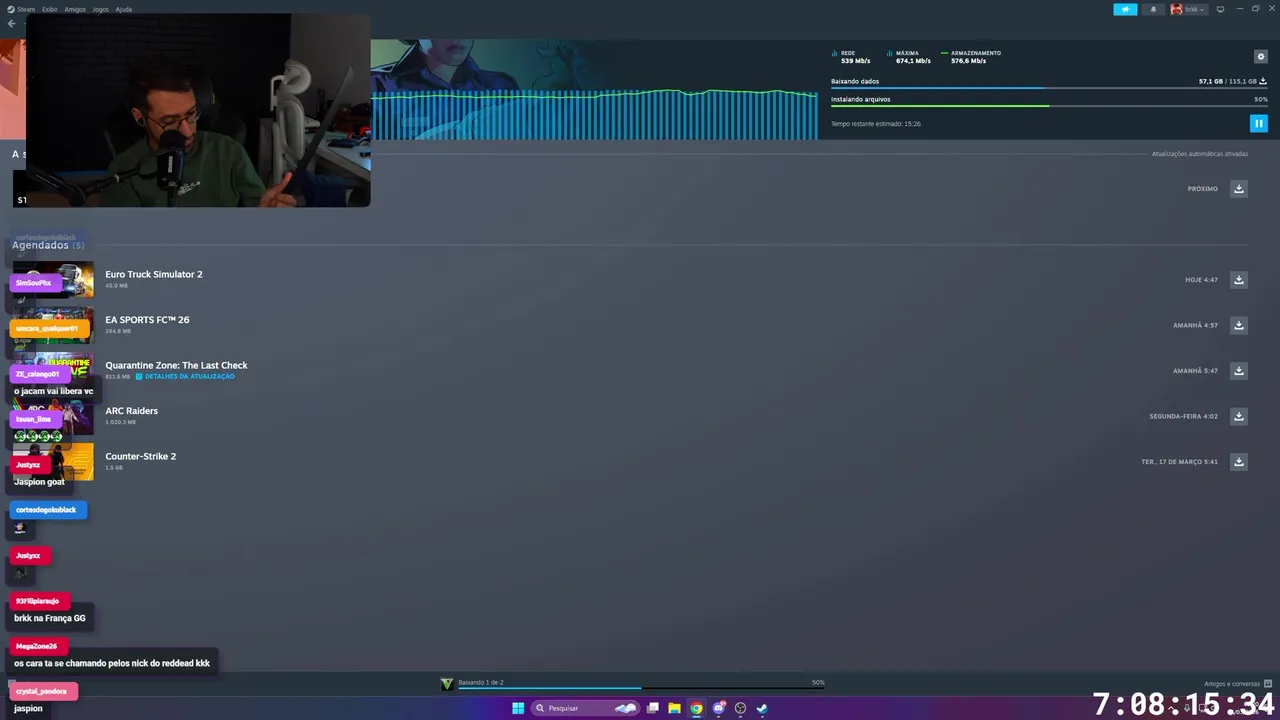1280x720 pixels.
Task: Click AMANHÃ 4:57 schedule time
Action: click(x=1195, y=325)
